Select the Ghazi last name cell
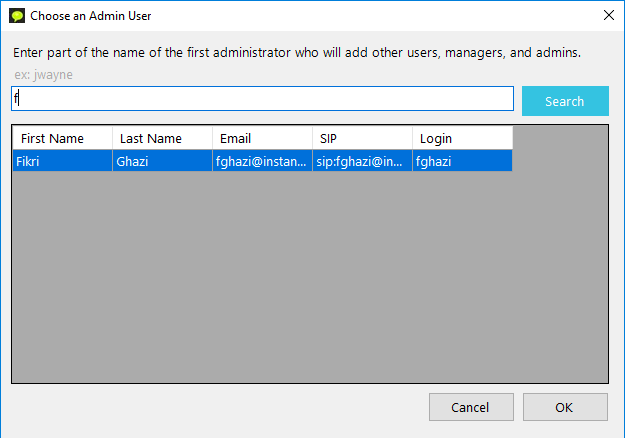 (x=163, y=161)
